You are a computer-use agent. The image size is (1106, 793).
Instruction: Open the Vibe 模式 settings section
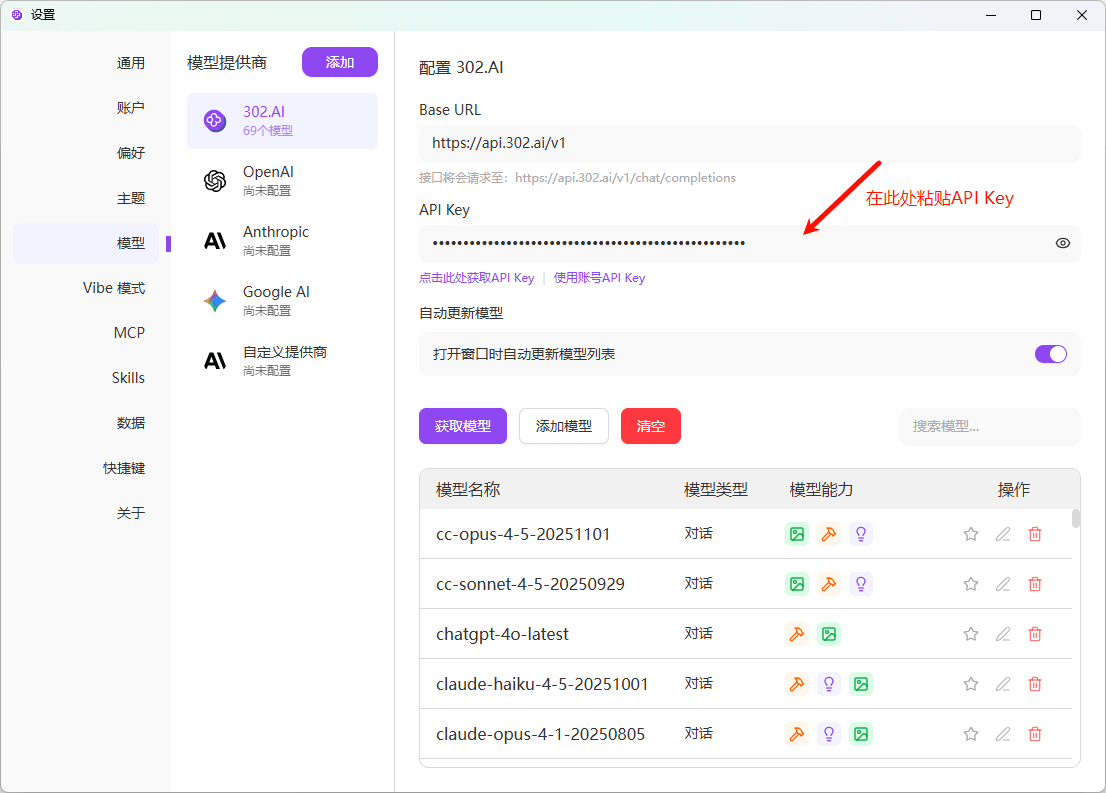pyautogui.click(x=114, y=288)
